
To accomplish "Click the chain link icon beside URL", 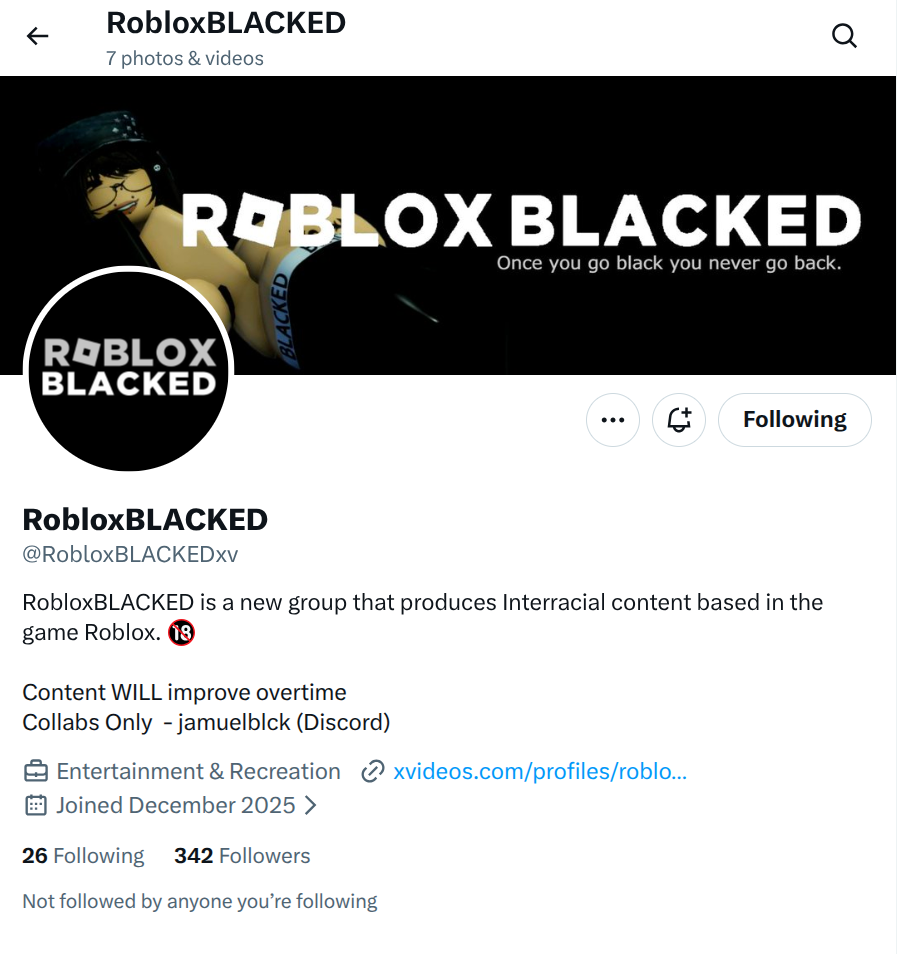I will 372,771.
